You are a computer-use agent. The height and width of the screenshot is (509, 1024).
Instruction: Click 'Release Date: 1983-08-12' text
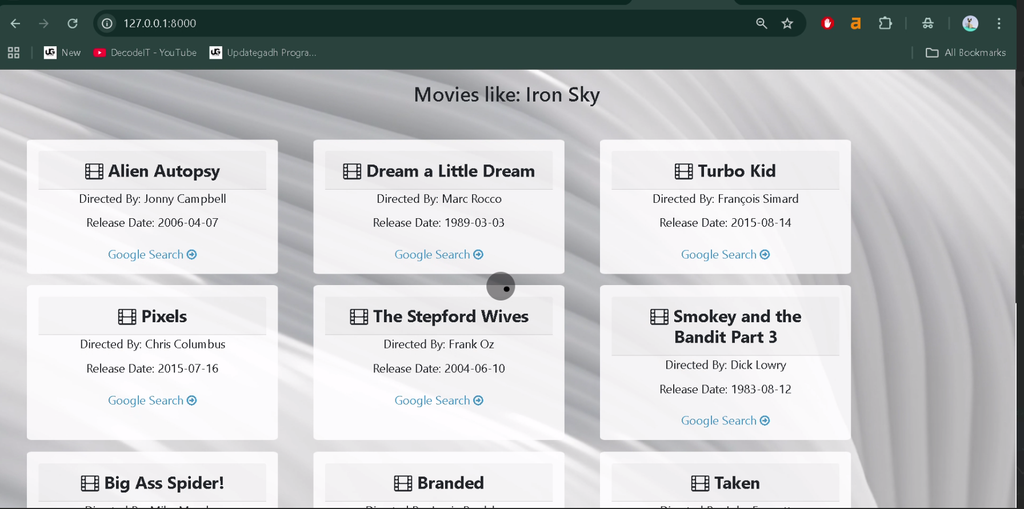(726, 389)
